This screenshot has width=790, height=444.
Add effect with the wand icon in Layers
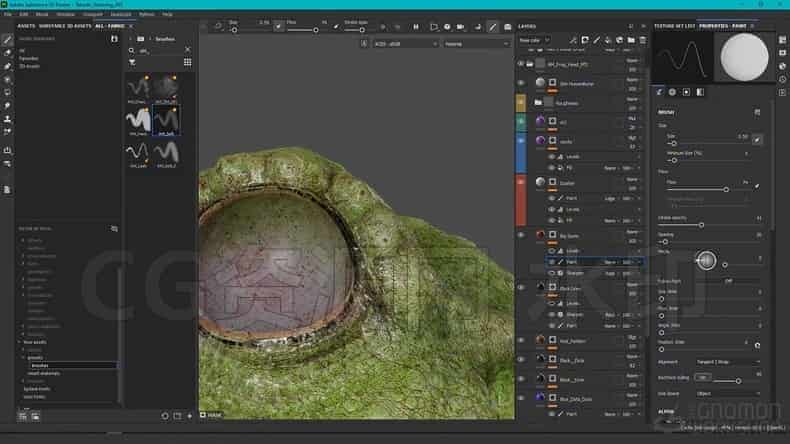click(x=573, y=40)
